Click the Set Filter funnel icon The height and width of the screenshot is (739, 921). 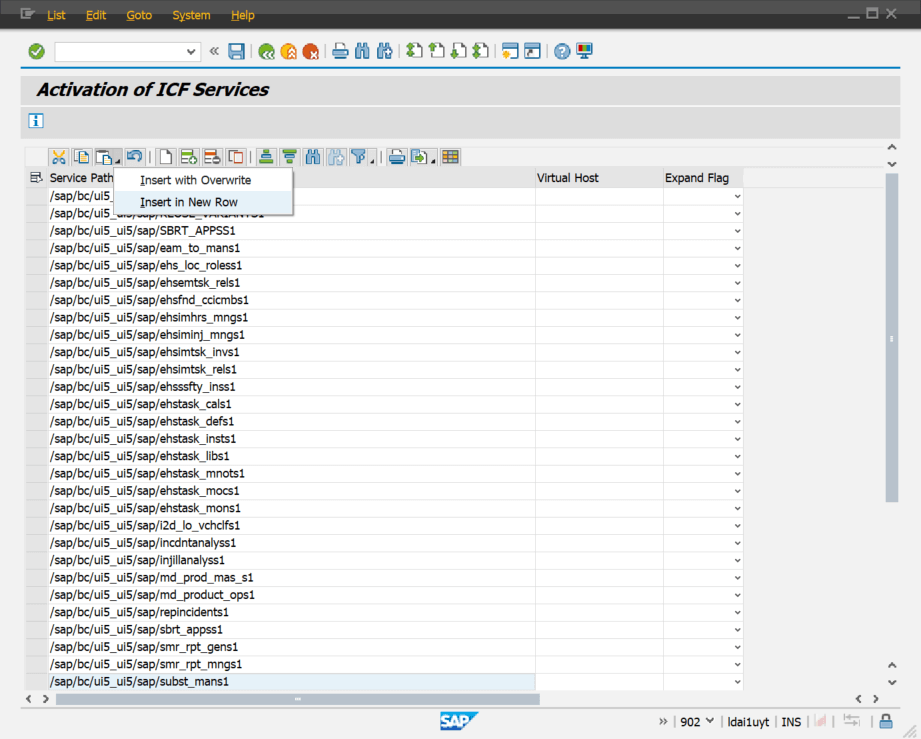click(x=358, y=157)
